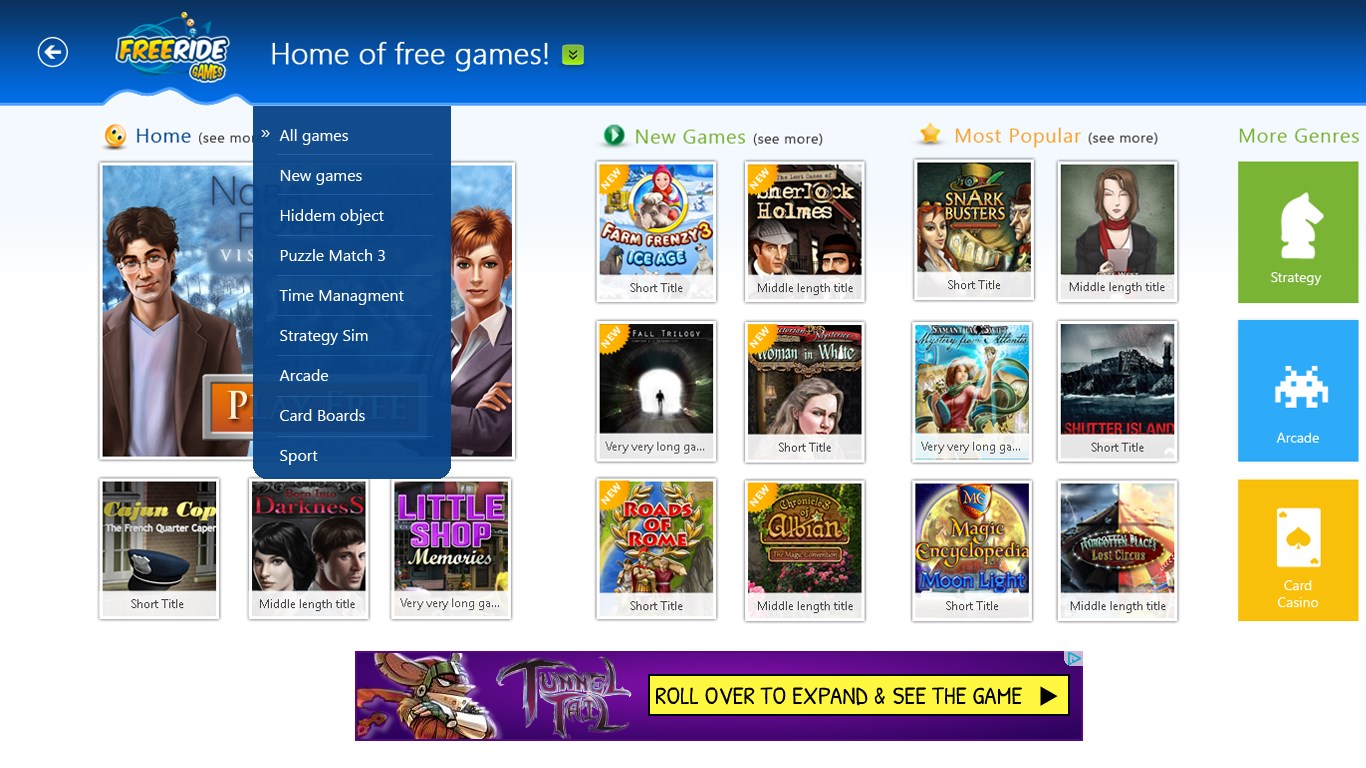Click "(see more)" next to Most Popular
Viewport: 1366px width, 768px height.
coord(1123,139)
